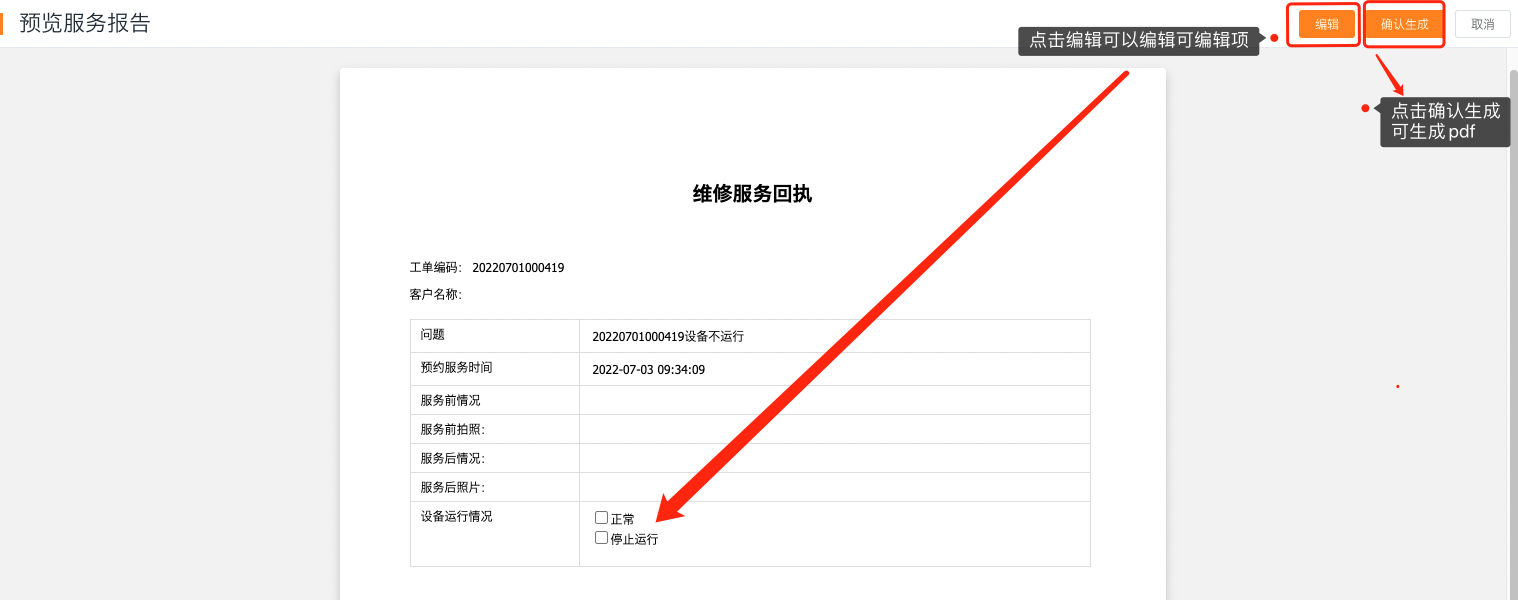This screenshot has width=1518, height=600.
Task: Click the 取消 button
Action: pos(1482,24)
